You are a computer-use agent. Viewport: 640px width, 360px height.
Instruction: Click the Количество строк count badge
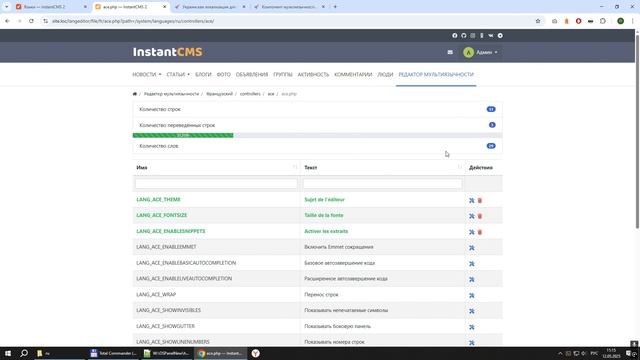click(491, 109)
